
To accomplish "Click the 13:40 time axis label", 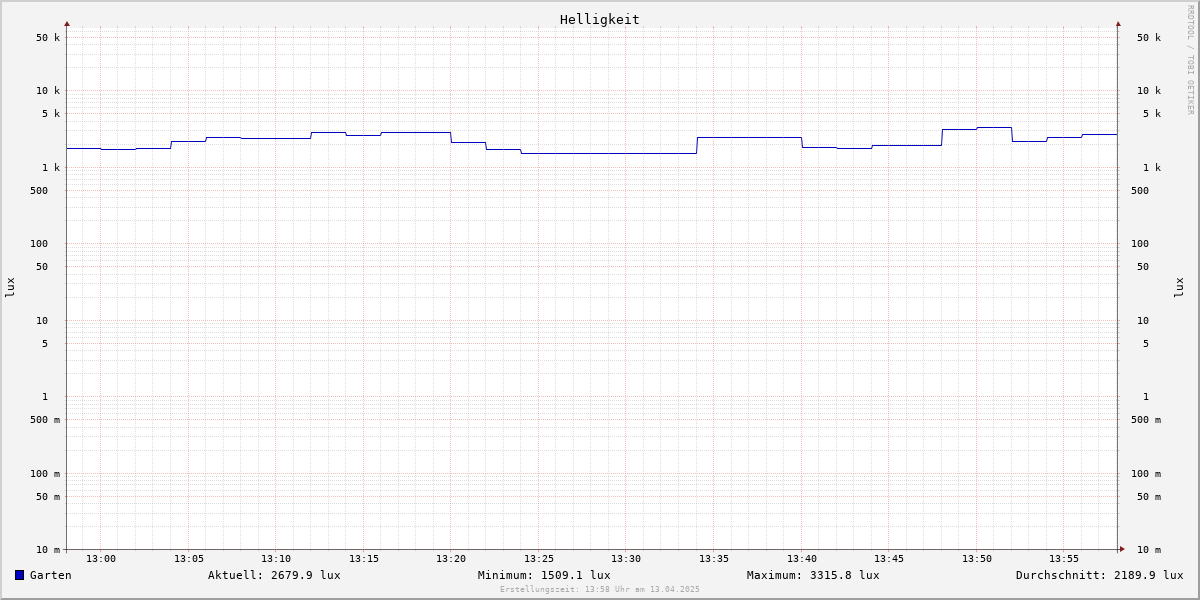I will [x=802, y=559].
